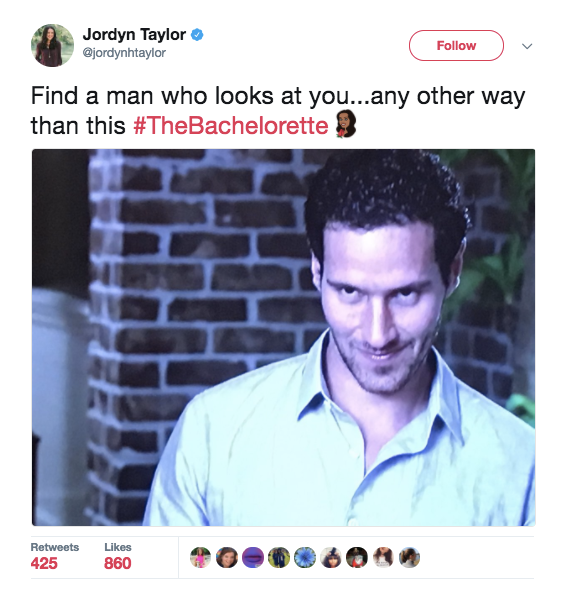Follow Jordyn Taylor
567x591 pixels.
[x=456, y=46]
